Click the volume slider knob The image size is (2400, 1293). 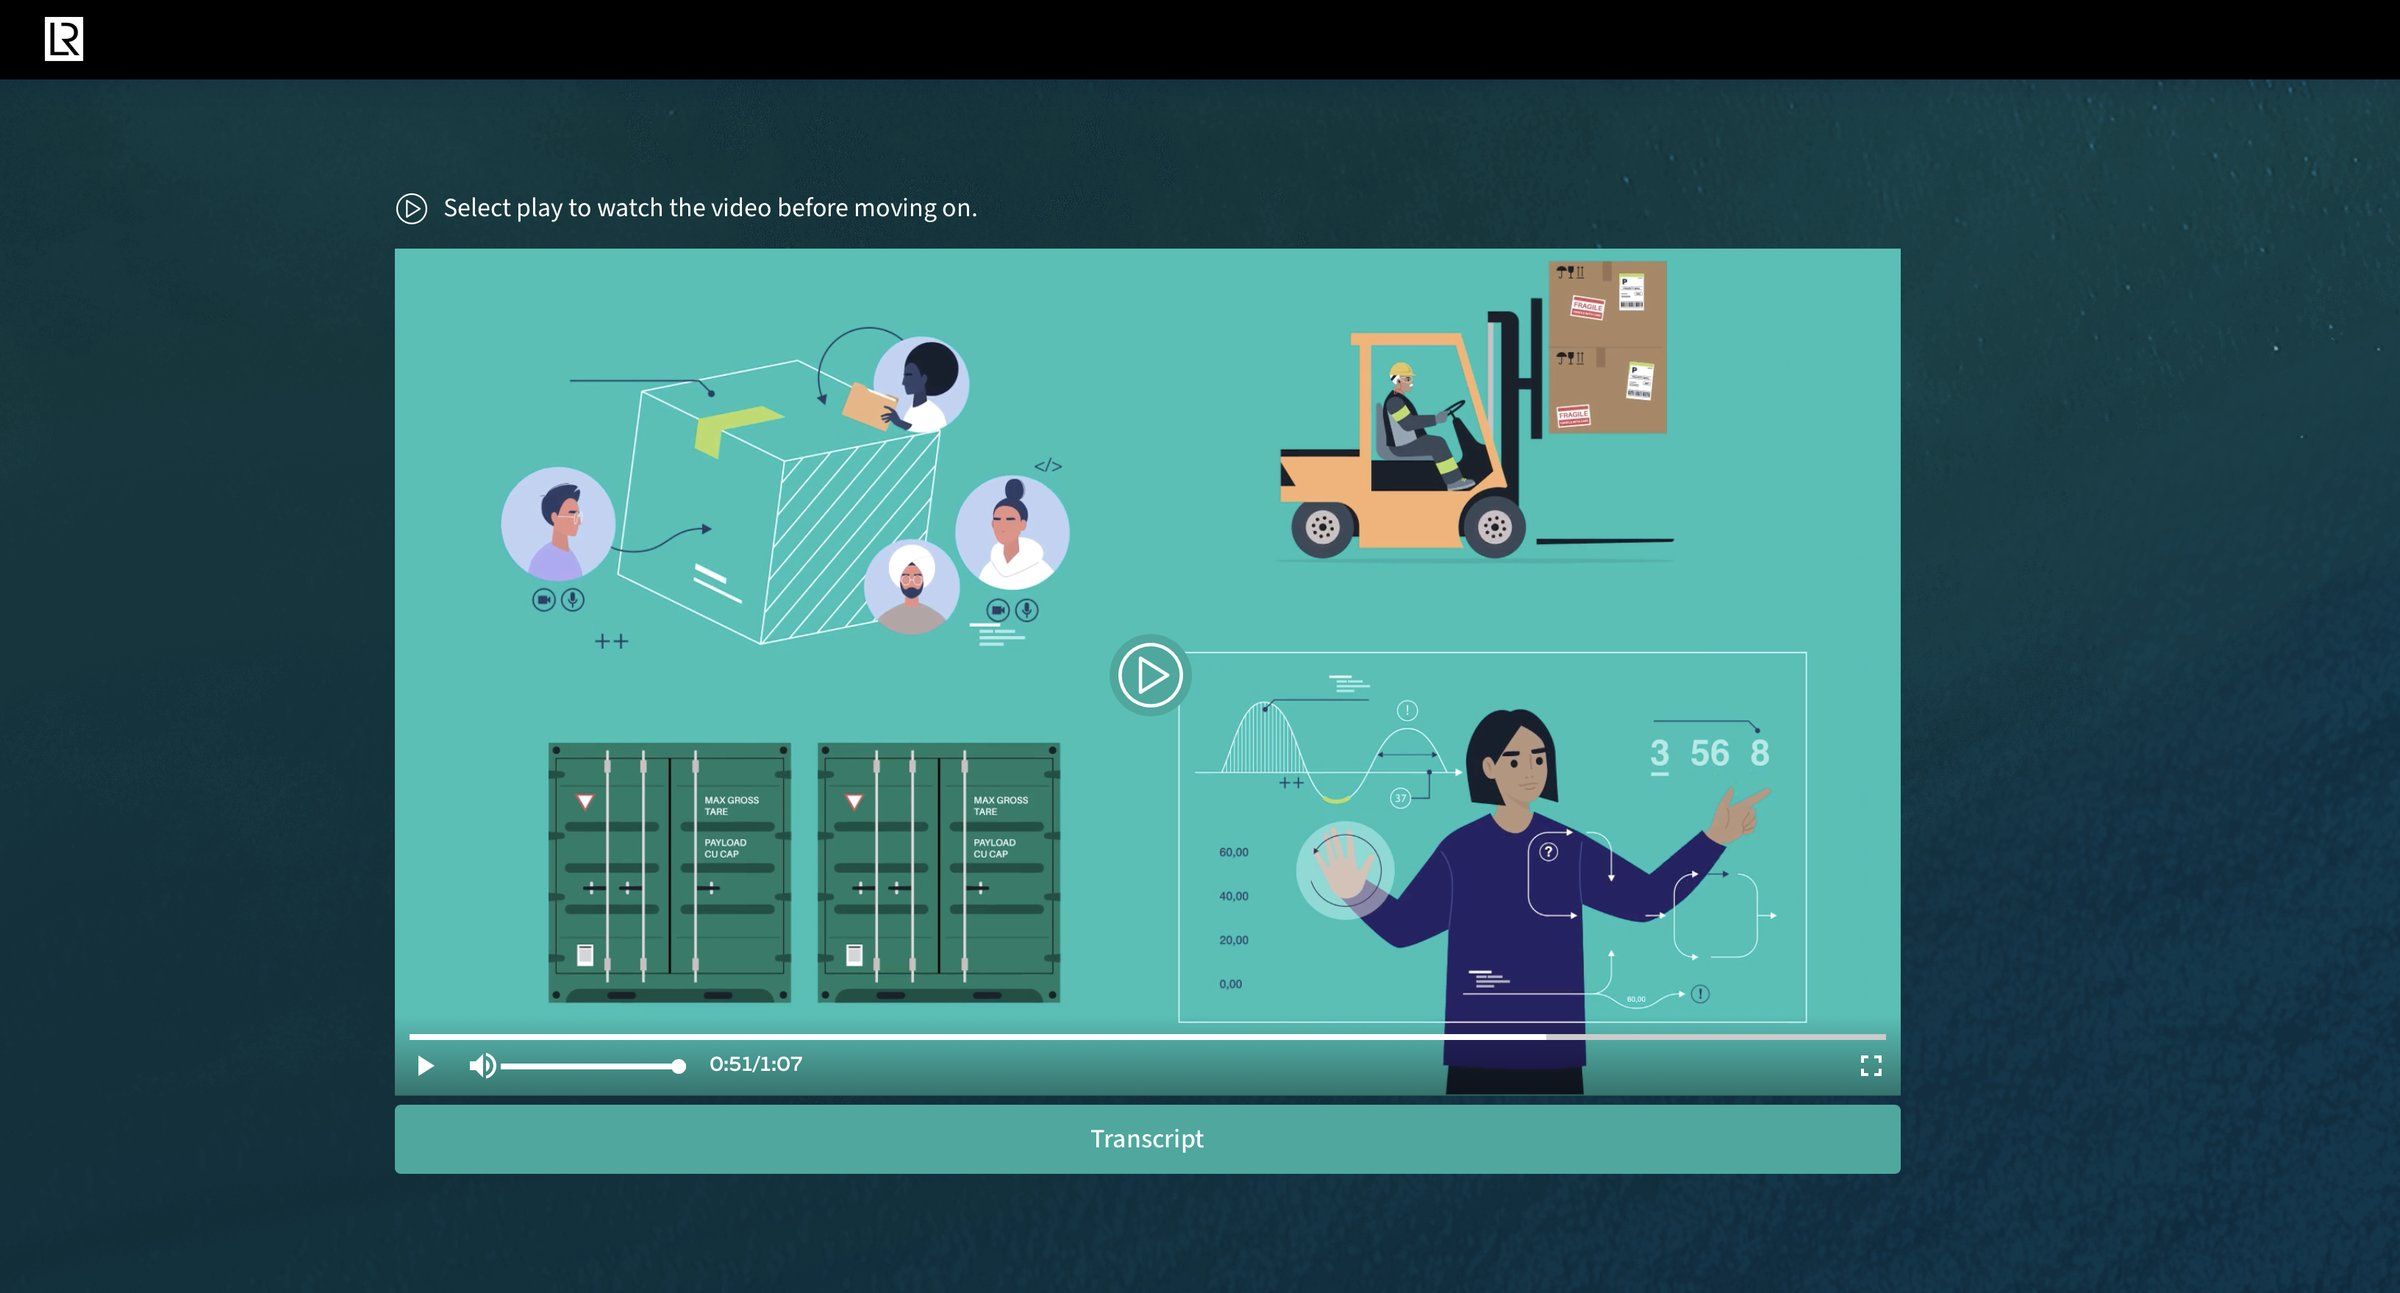679,1067
